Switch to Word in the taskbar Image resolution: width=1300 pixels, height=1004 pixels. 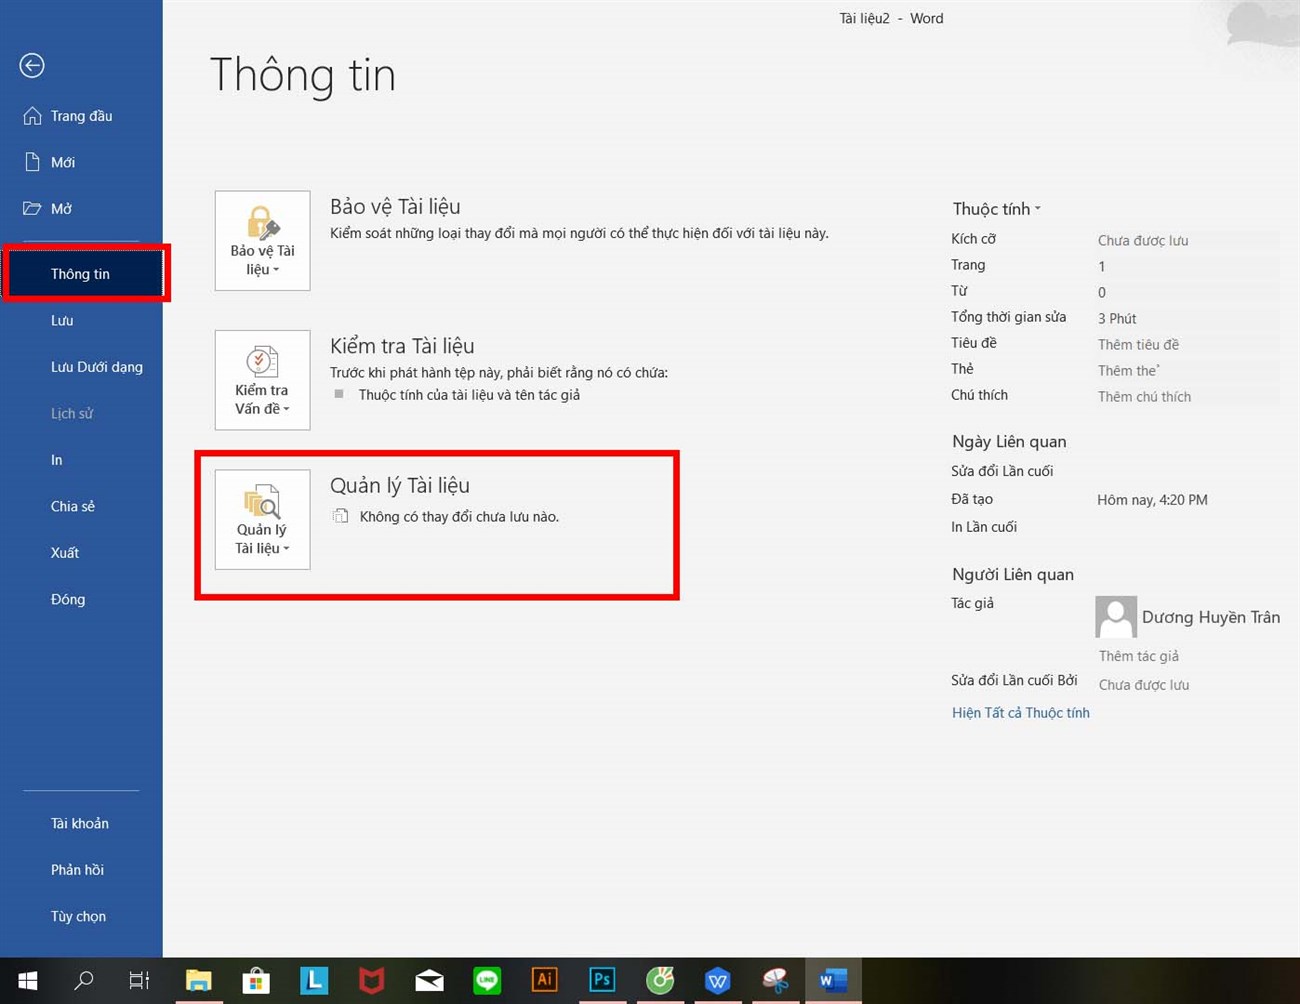tap(833, 981)
